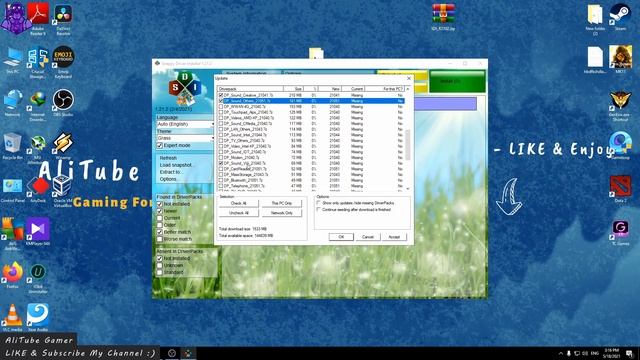This screenshot has height=360, width=640.
Task: Enable Unknown under Absent in DriverPacks
Action: tap(160, 265)
